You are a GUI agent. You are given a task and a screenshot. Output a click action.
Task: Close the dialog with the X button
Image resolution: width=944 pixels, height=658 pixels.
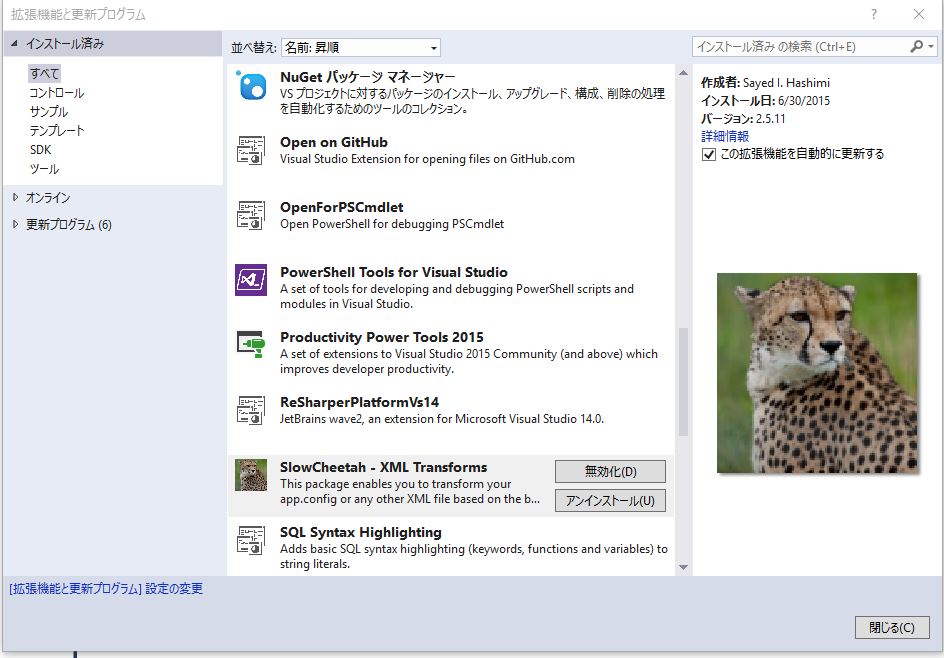click(919, 14)
